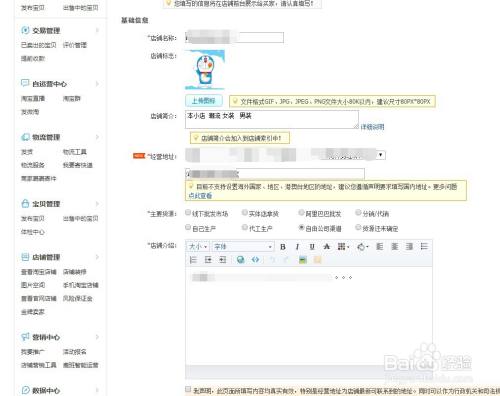Insert ordered list in editor second row
This screenshot has height=396, width=500.
point(193,260)
